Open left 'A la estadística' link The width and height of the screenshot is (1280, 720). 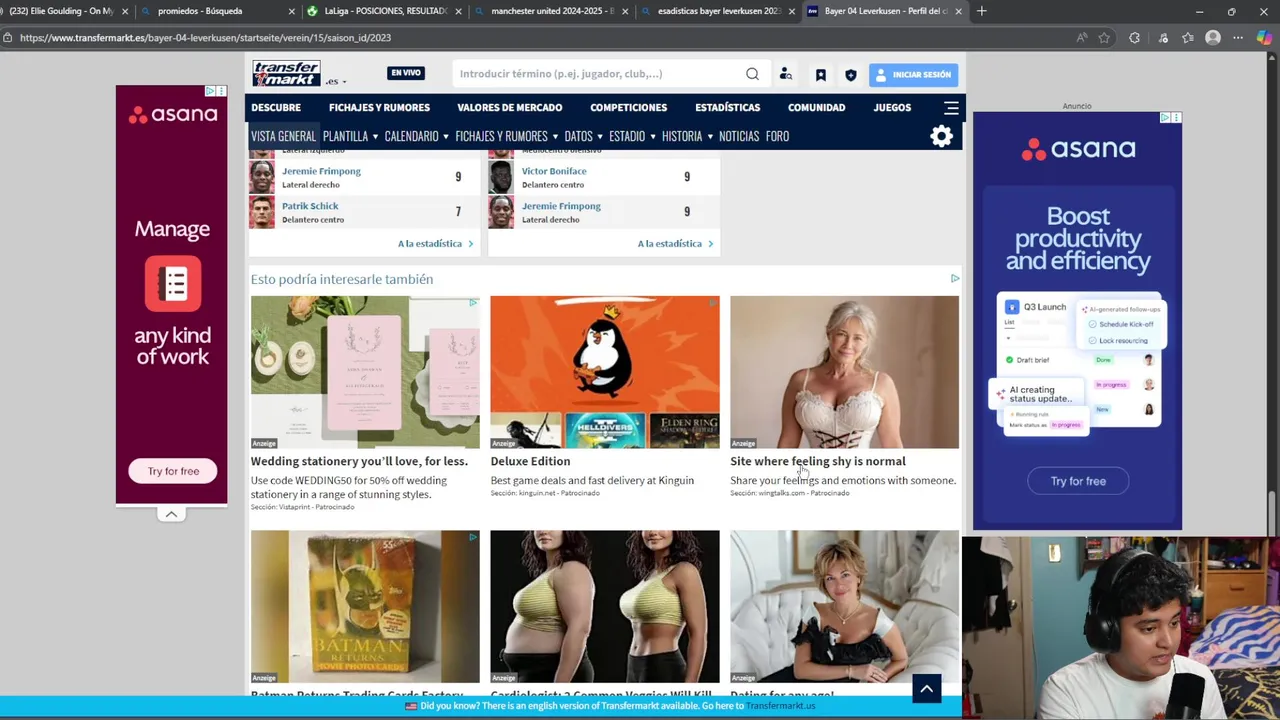(x=435, y=244)
